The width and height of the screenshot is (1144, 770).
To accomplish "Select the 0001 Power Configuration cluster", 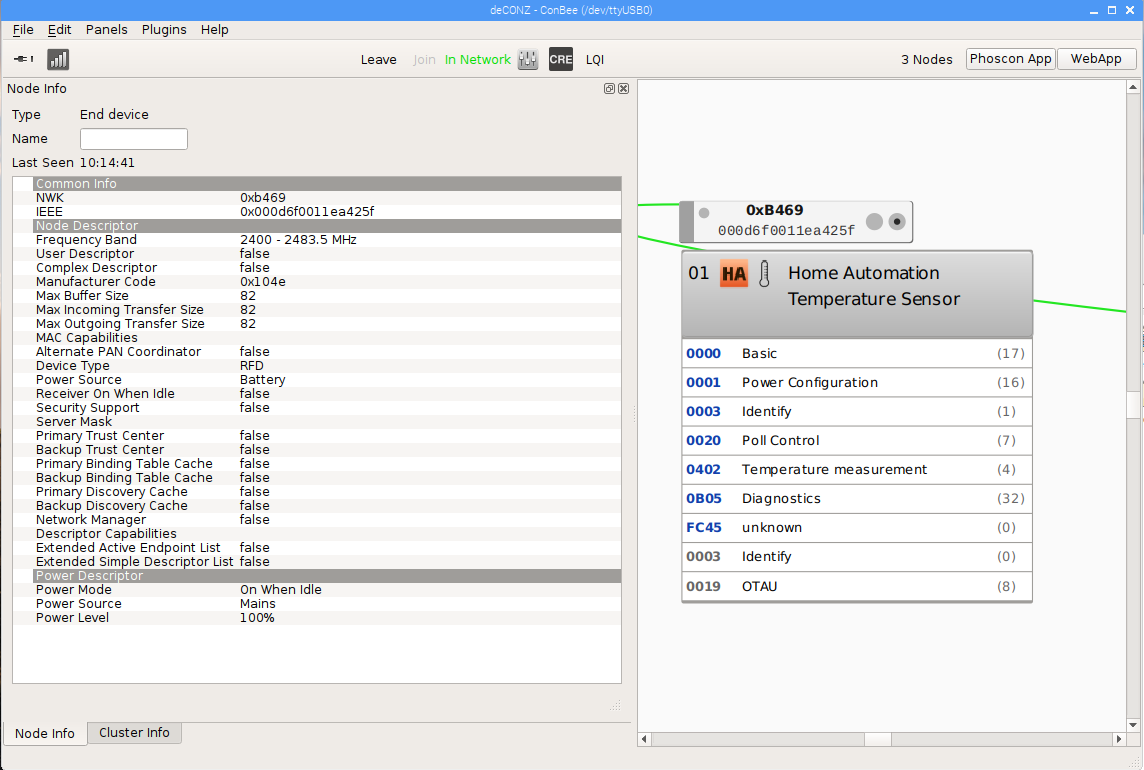I will (857, 382).
